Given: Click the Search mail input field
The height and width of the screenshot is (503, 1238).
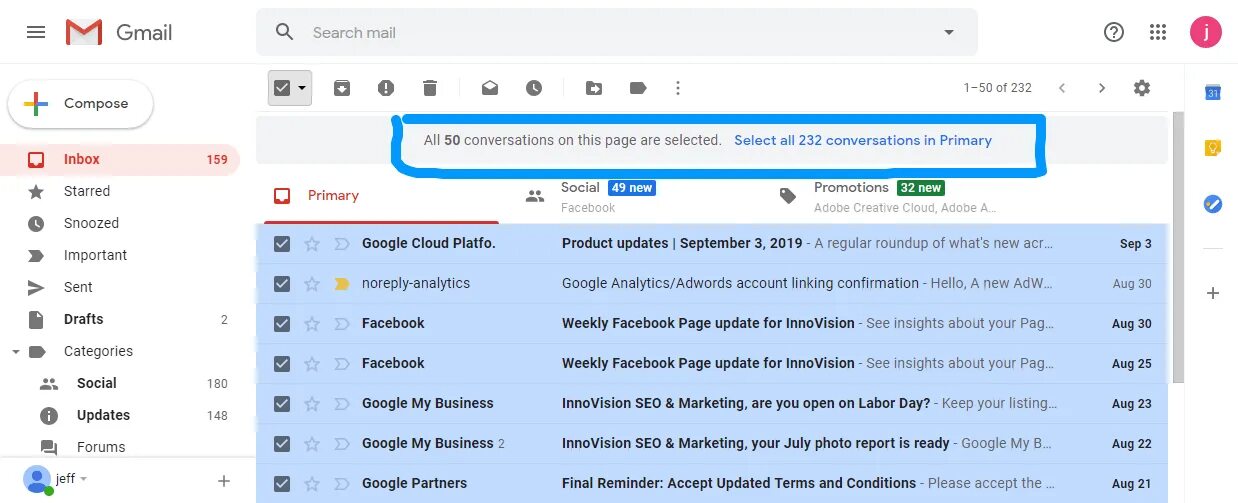Looking at the screenshot, I should [600, 32].
